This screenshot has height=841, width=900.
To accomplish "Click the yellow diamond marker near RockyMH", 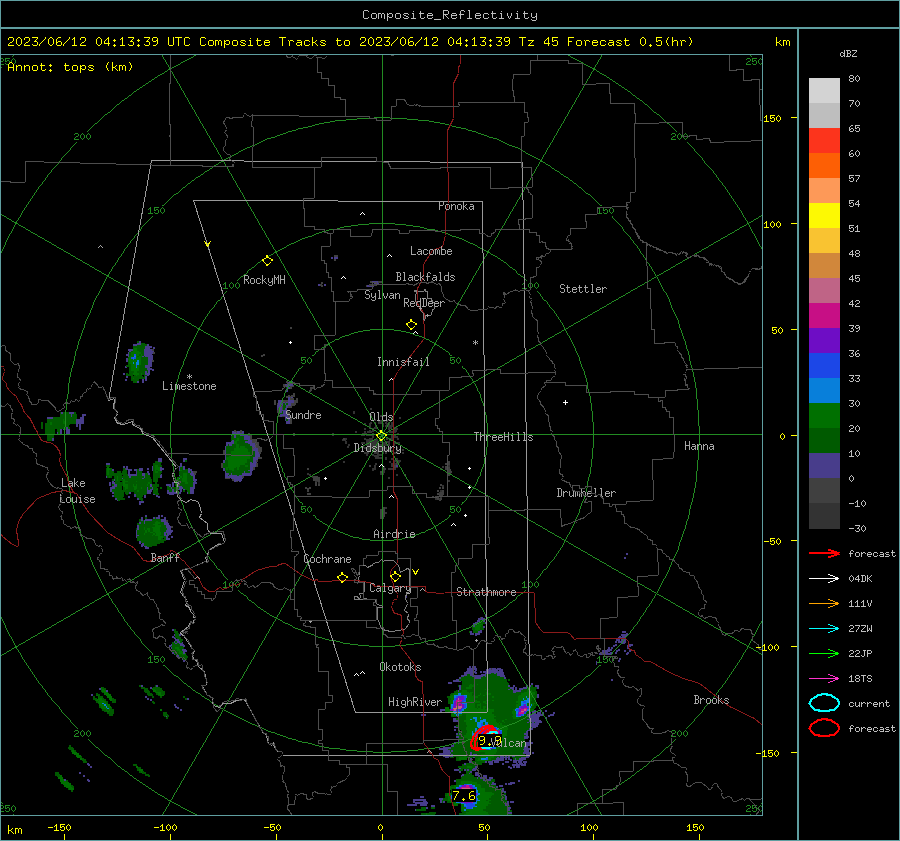I will click(267, 261).
